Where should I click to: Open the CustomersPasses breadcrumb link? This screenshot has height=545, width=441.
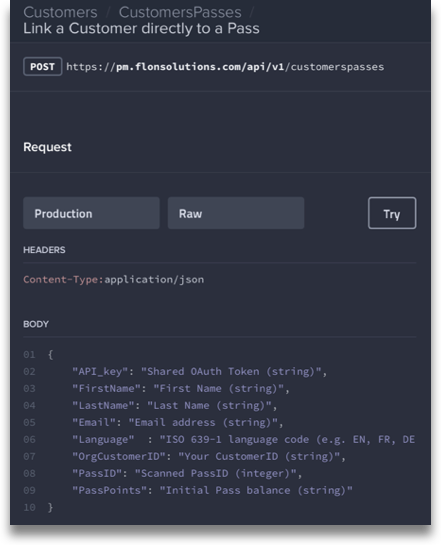click(x=180, y=13)
